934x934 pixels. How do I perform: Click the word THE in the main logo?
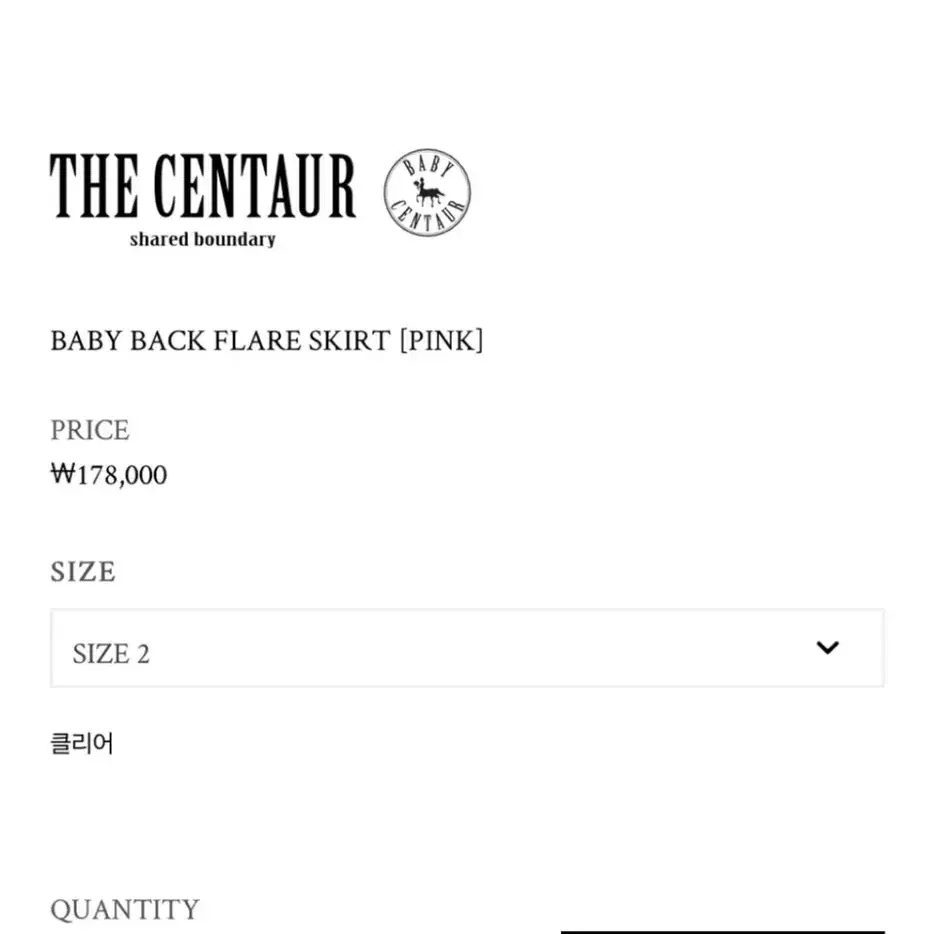click(95, 185)
